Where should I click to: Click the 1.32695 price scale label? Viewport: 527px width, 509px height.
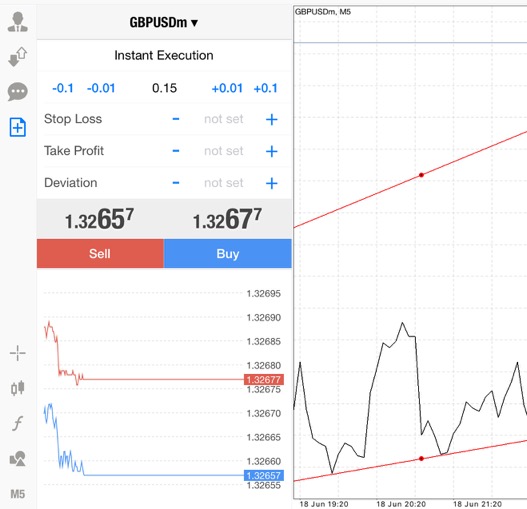click(264, 293)
